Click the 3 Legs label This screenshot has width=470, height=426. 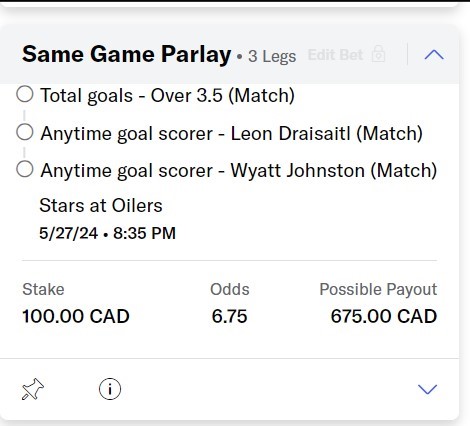272,56
